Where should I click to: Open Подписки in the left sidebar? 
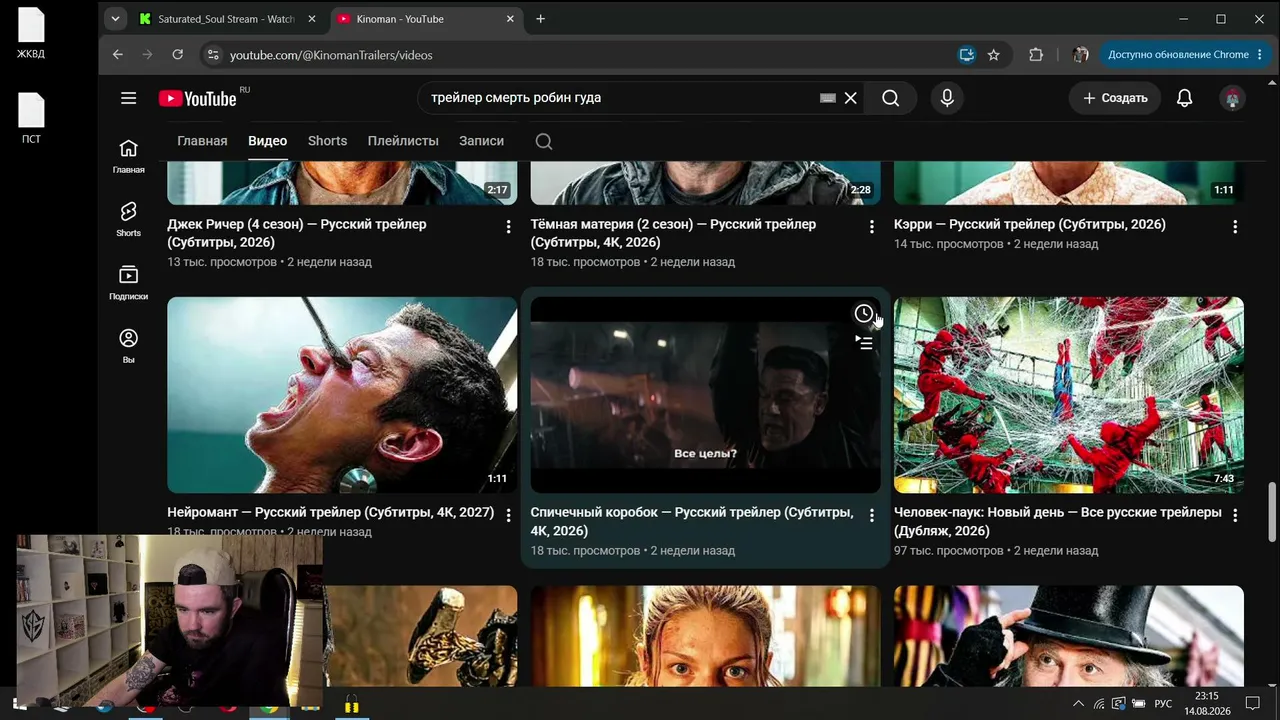coord(128,283)
